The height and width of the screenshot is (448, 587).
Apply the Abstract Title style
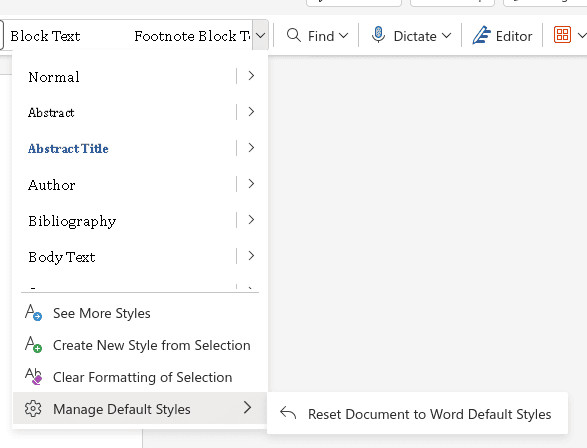pyautogui.click(x=68, y=149)
